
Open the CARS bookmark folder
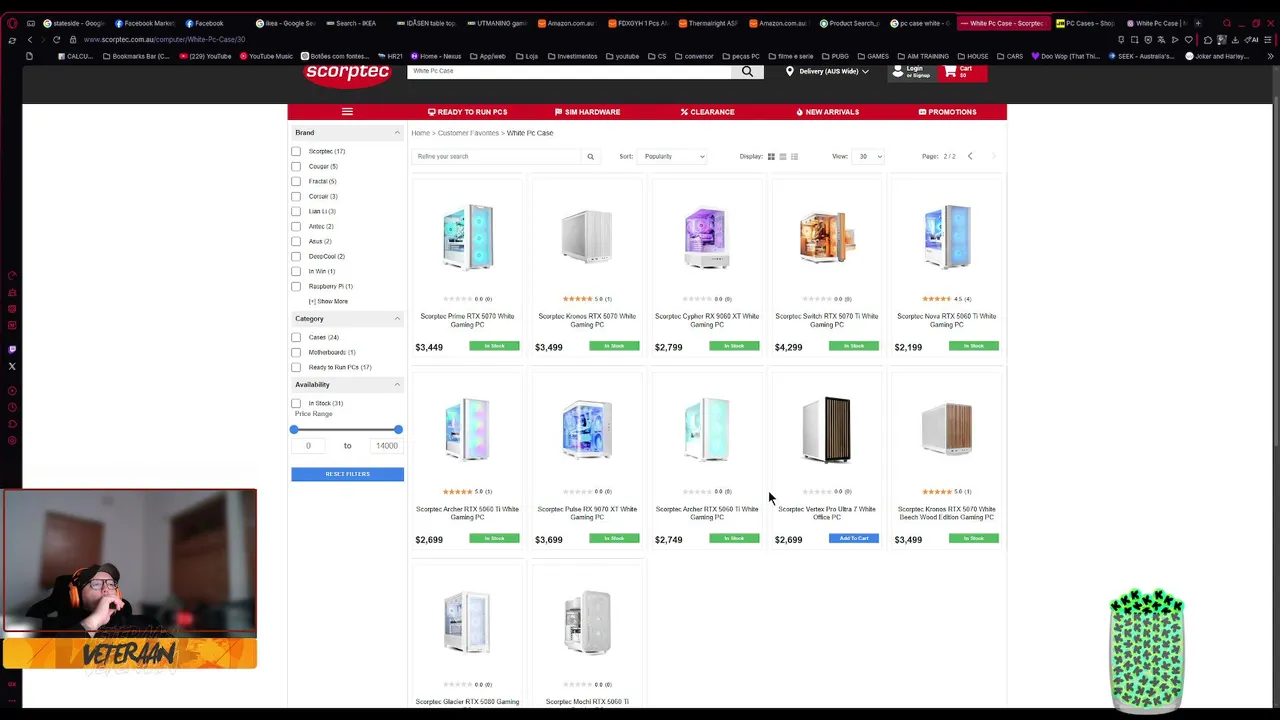1009,56
